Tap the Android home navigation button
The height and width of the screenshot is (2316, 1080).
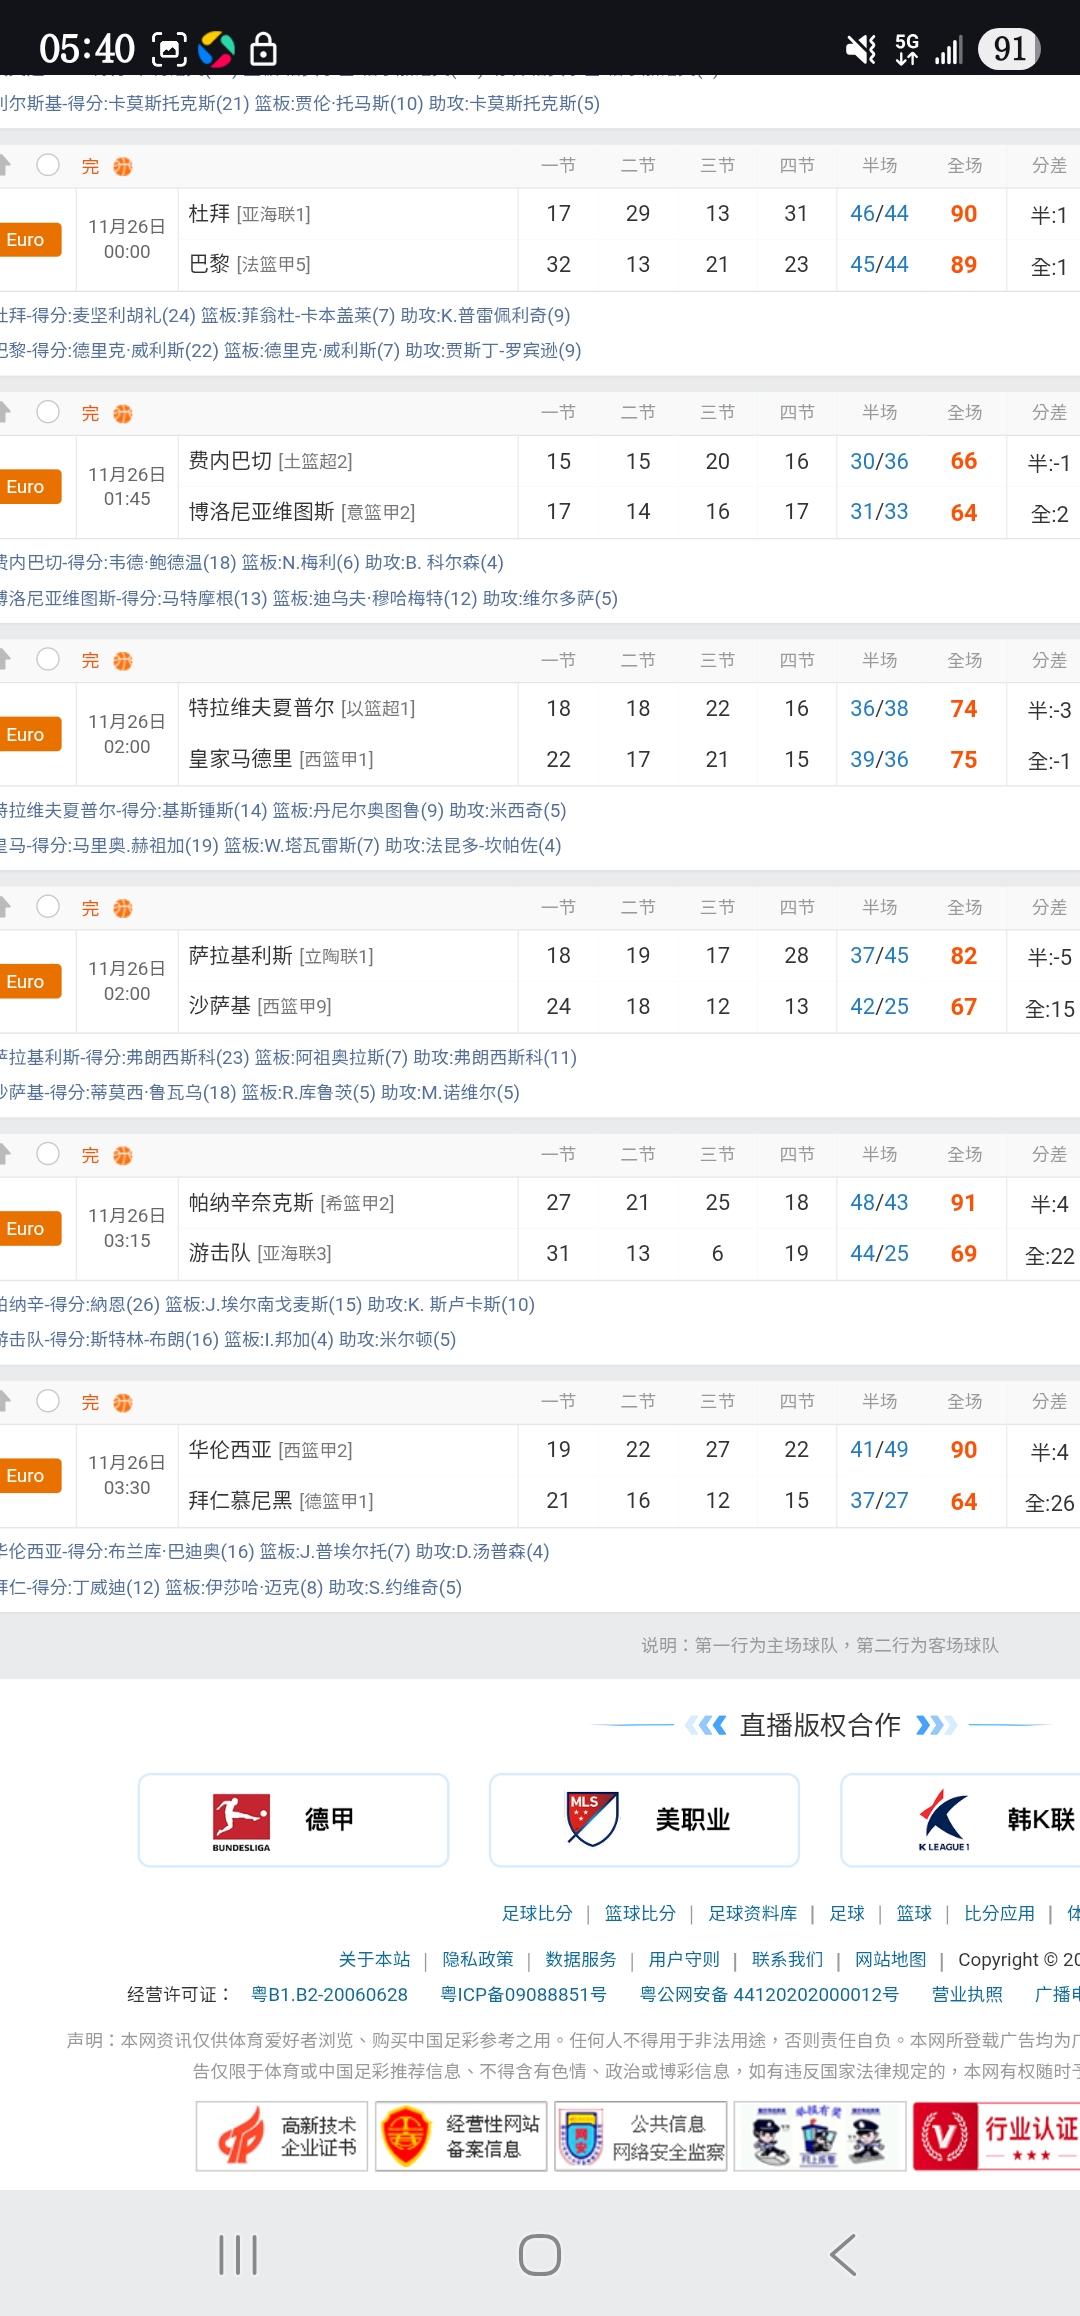539,2255
